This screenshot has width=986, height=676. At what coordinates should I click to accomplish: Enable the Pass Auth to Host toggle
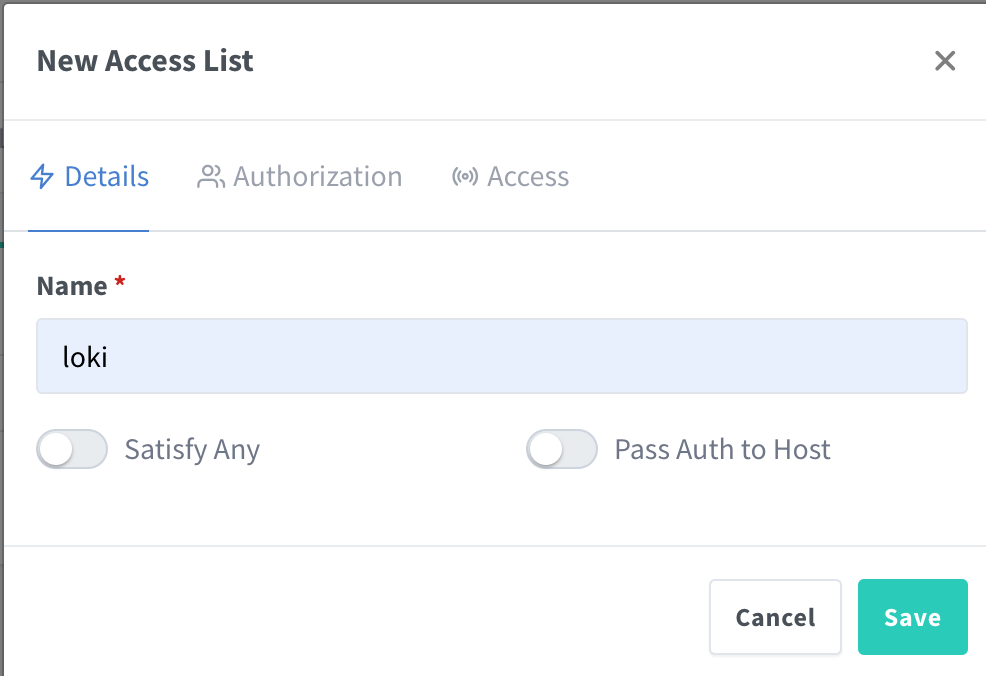pyautogui.click(x=562, y=449)
